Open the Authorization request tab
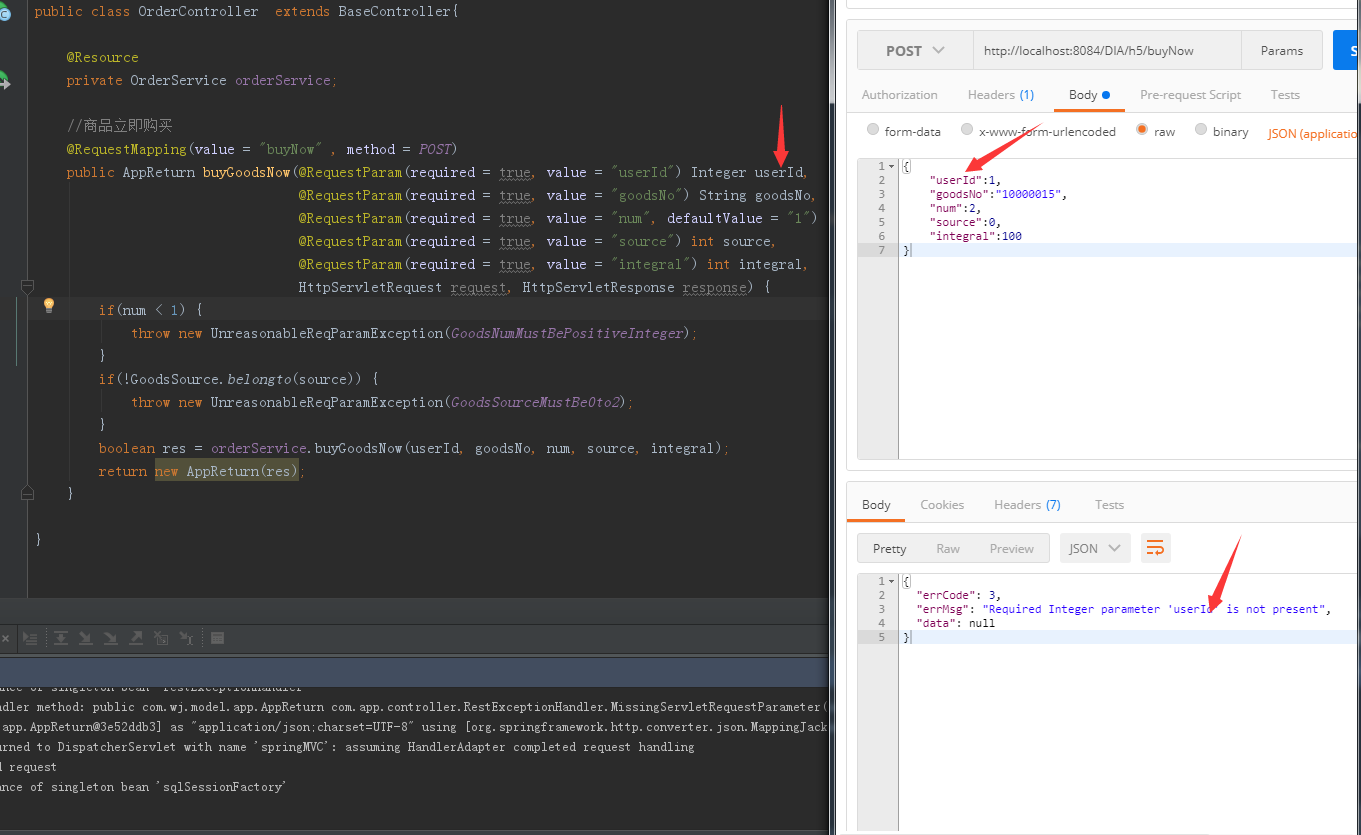 pyautogui.click(x=900, y=95)
